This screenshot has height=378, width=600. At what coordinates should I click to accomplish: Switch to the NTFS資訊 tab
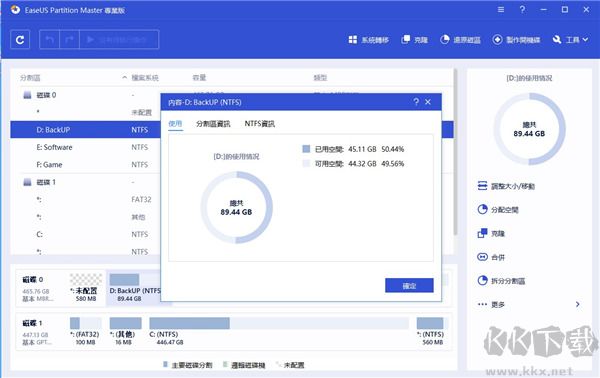pos(260,124)
